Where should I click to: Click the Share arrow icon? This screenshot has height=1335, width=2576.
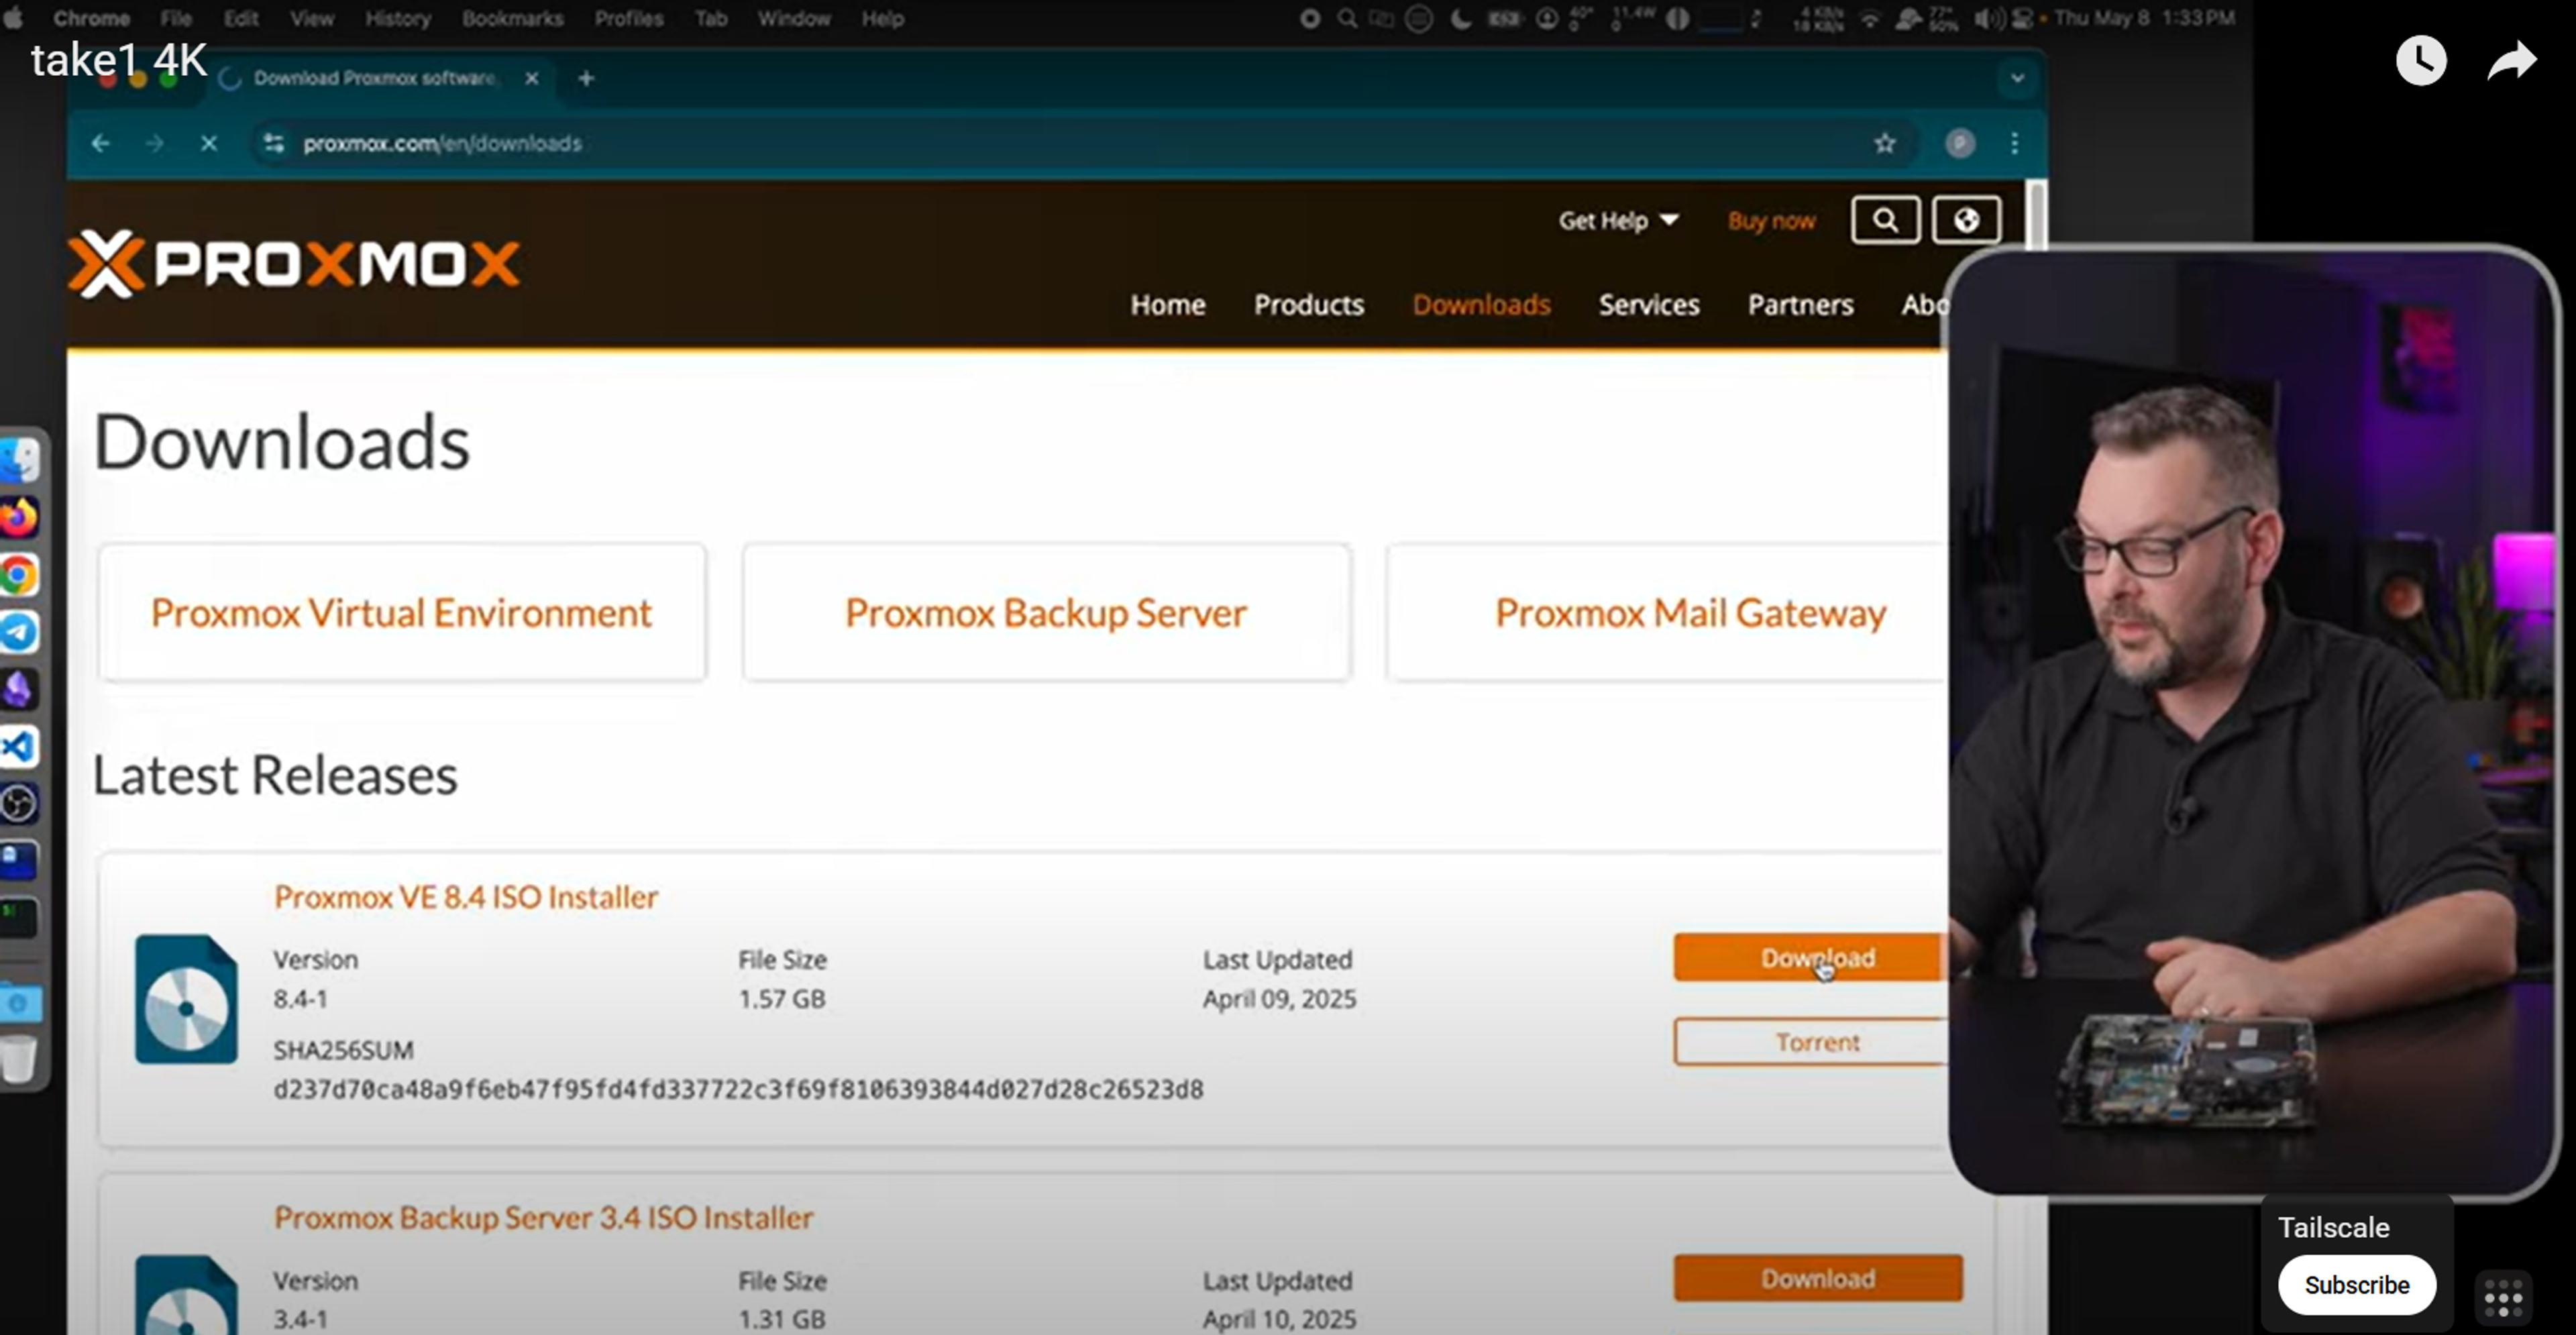click(x=2511, y=61)
